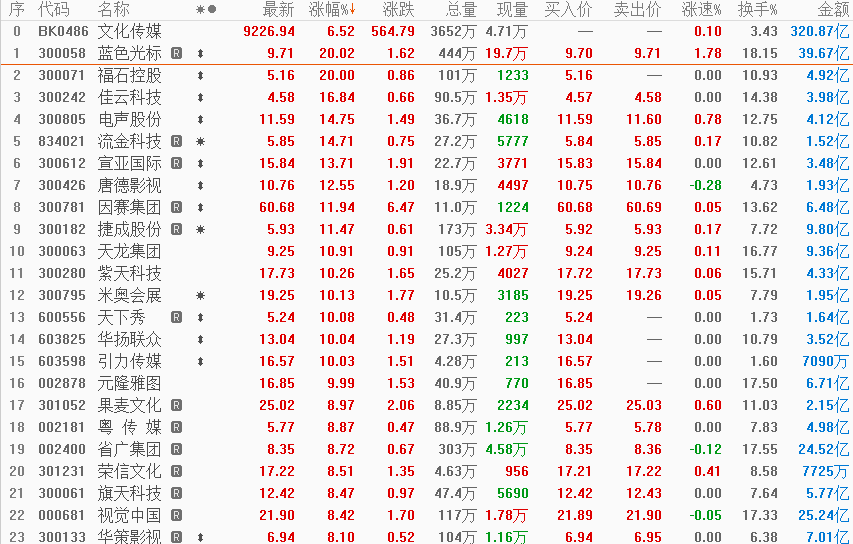Screen dimensions: 853x544
Task: Click the 金额 column header
Action: (x=833, y=9)
